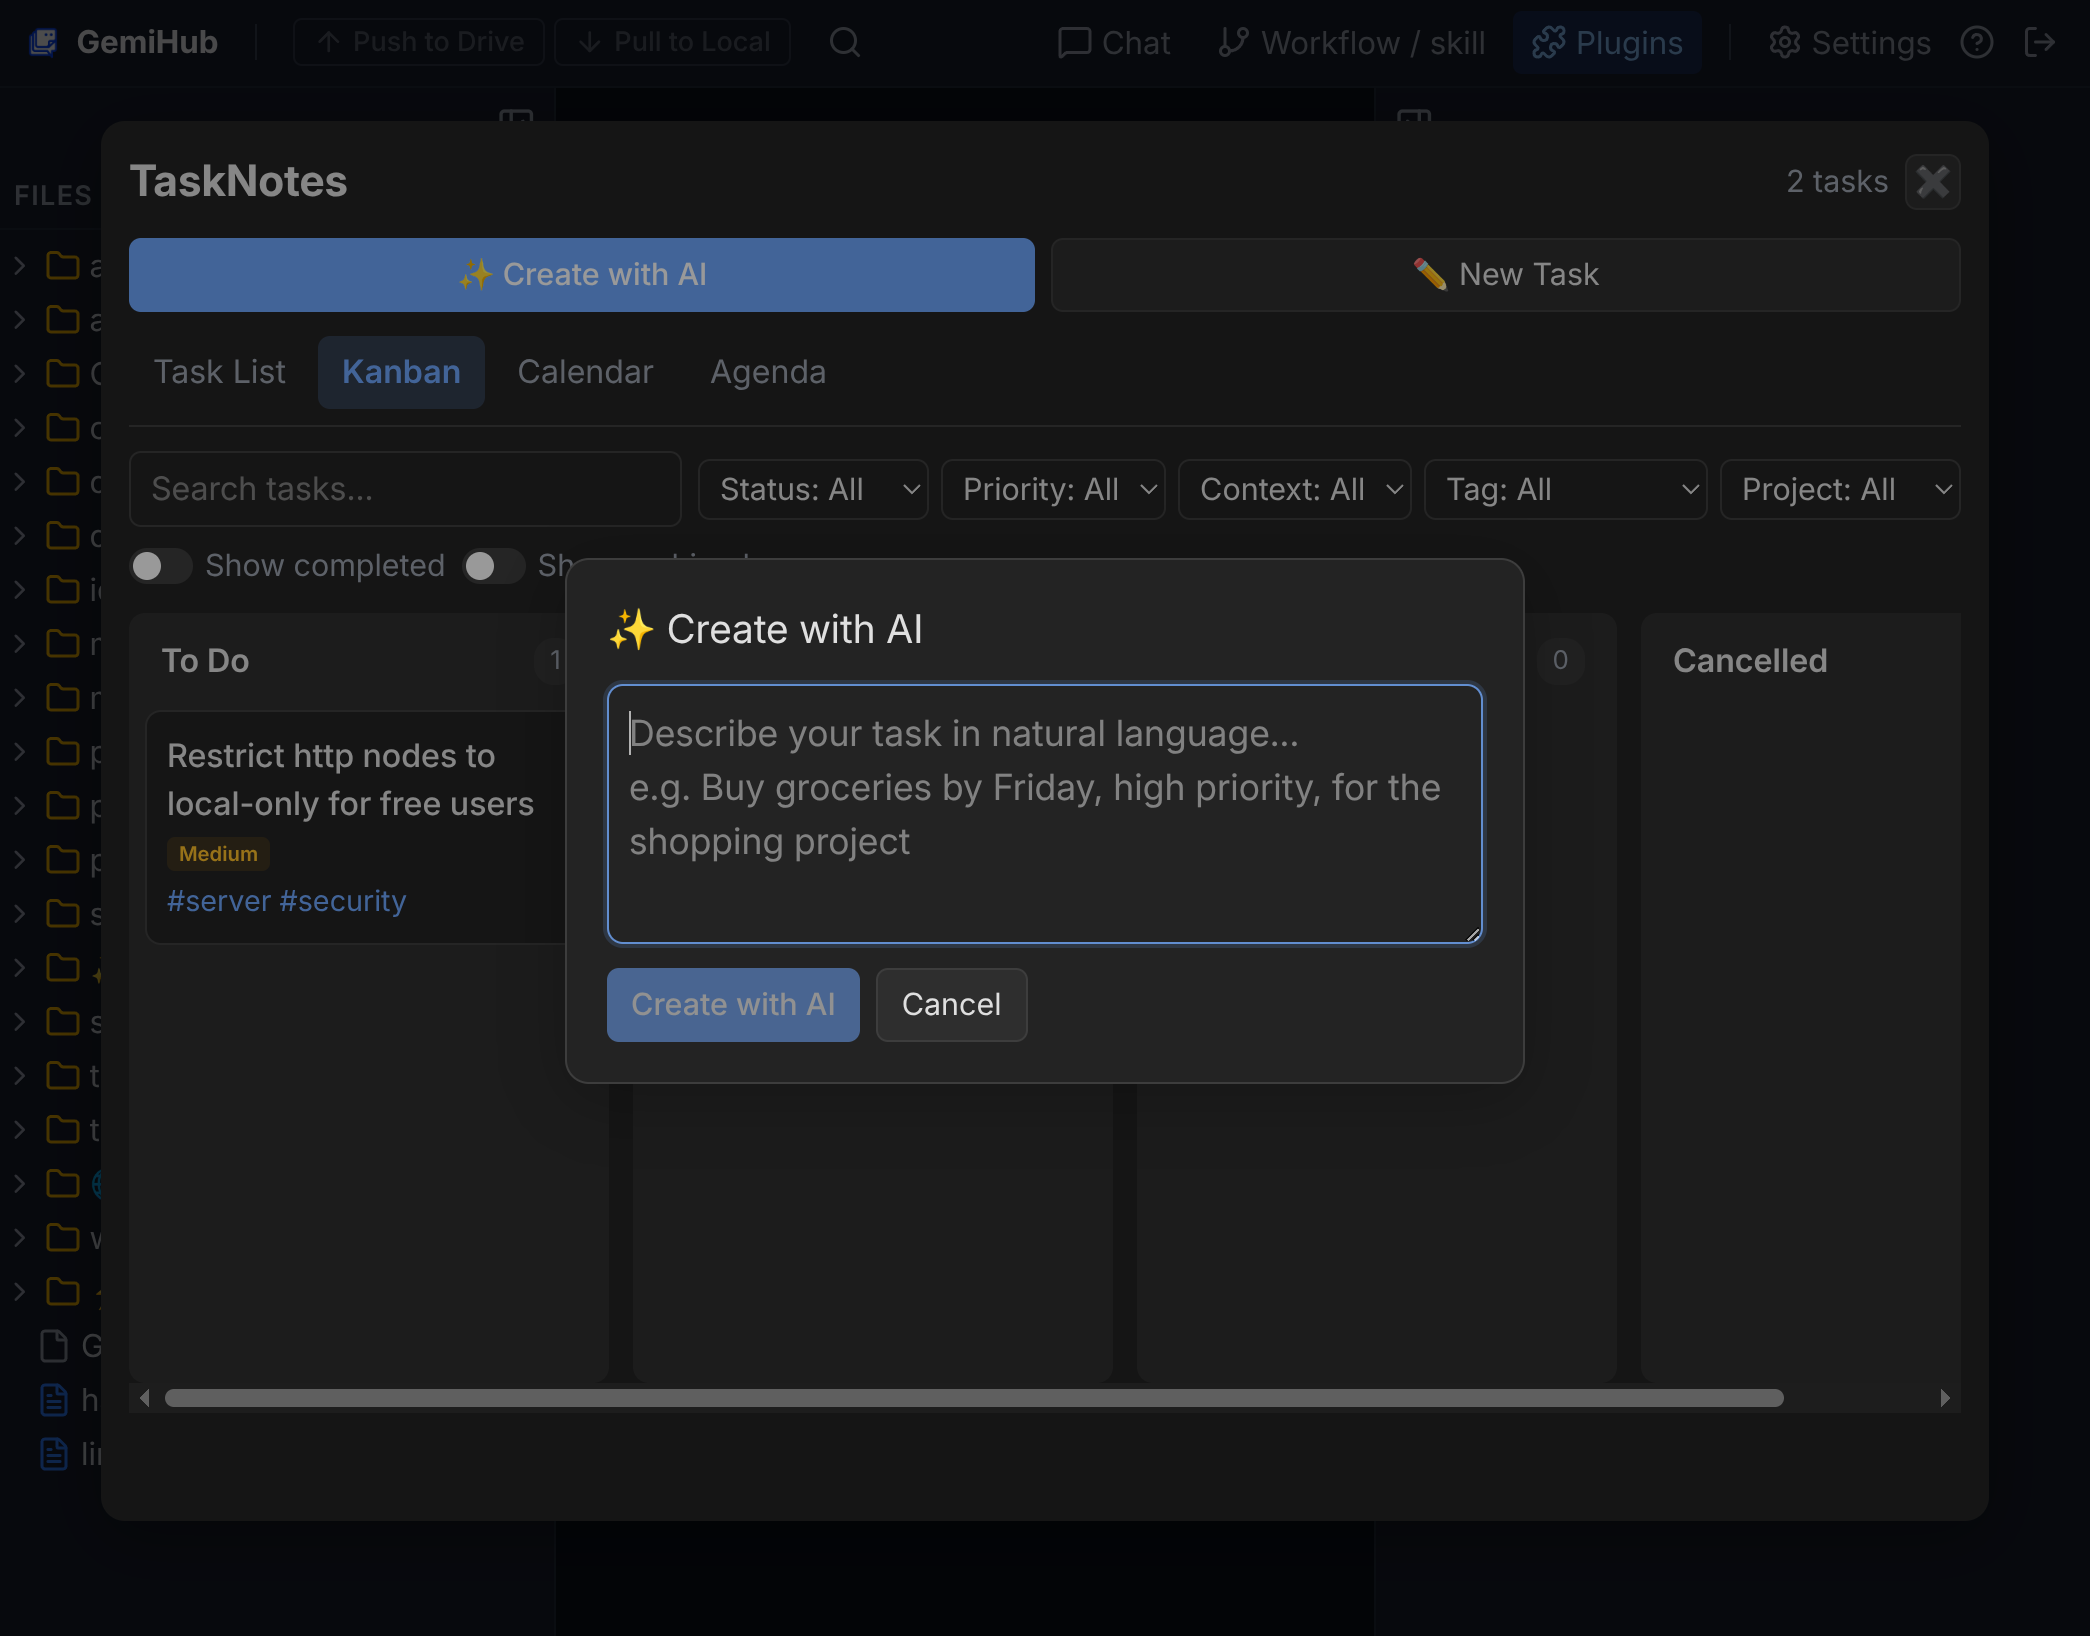Open the Chat bubble icon
2090x1636 pixels.
1074,42
